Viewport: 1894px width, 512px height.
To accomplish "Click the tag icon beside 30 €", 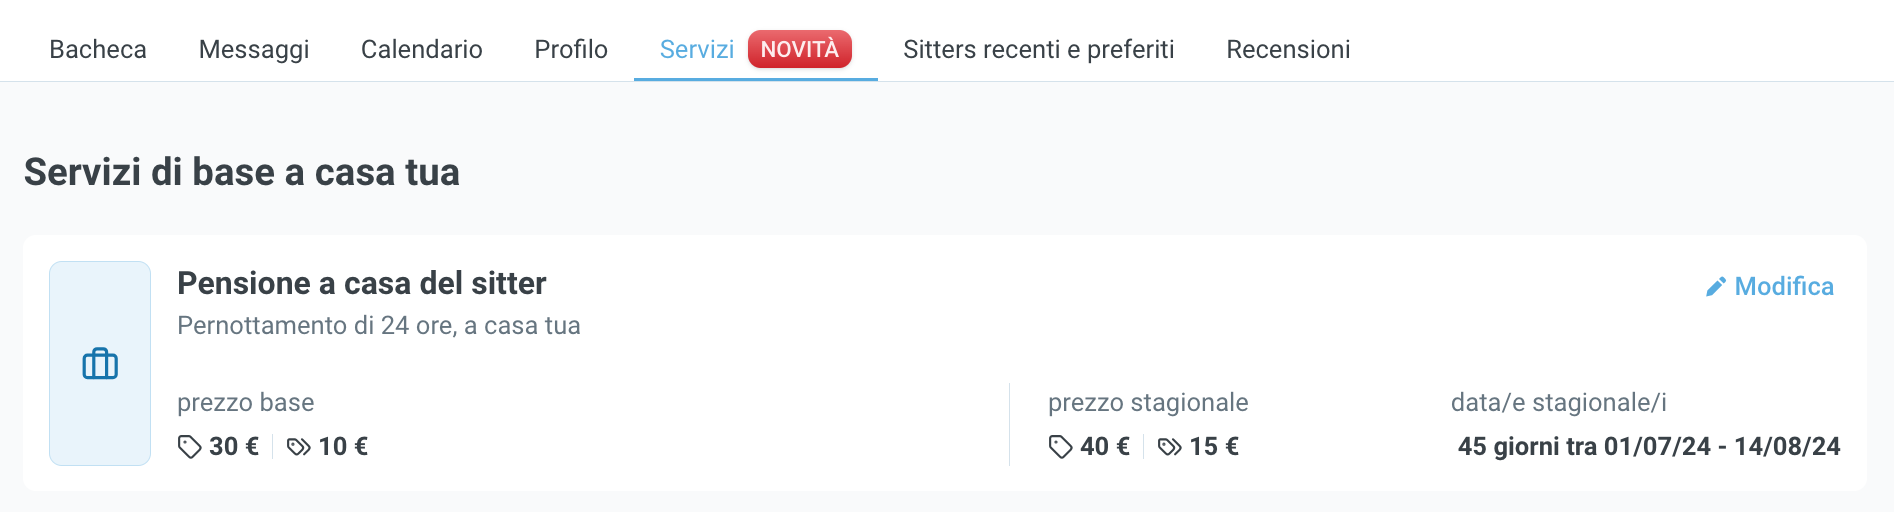I will [x=189, y=447].
